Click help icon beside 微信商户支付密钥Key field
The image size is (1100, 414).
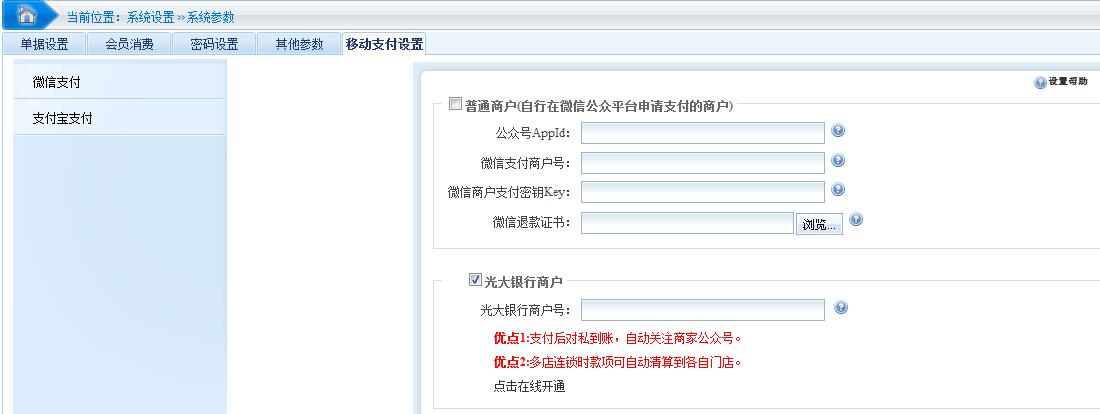(x=838, y=189)
